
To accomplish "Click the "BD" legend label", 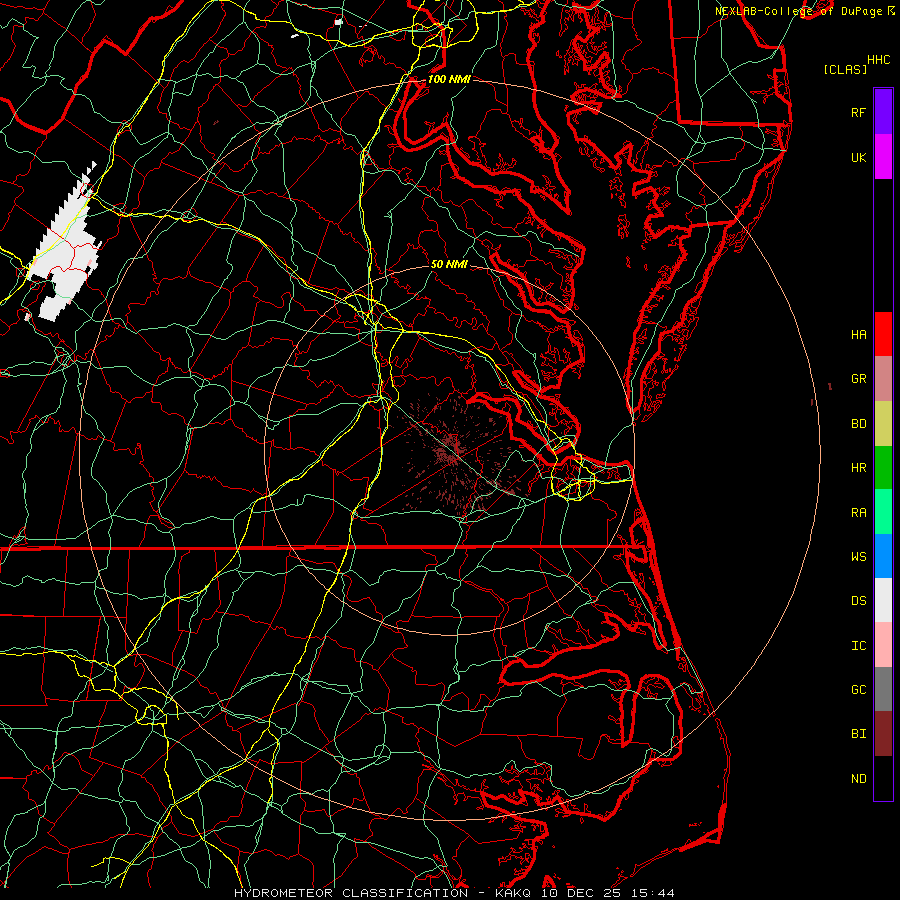I will [x=858, y=424].
